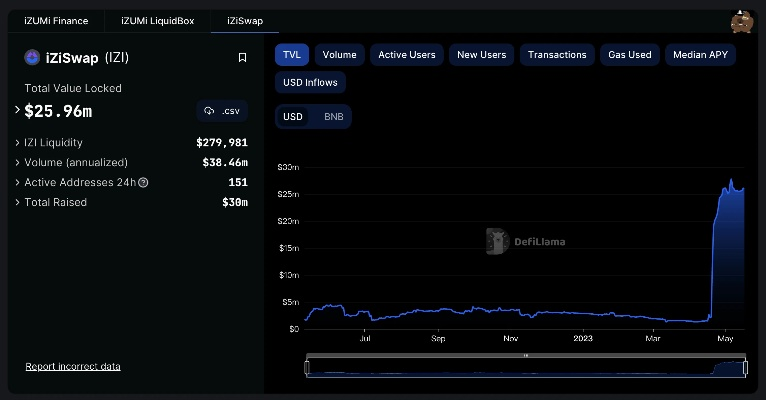The width and height of the screenshot is (766, 400).
Task: Open the iZUMi LiquidBox tab
Action: point(158,21)
